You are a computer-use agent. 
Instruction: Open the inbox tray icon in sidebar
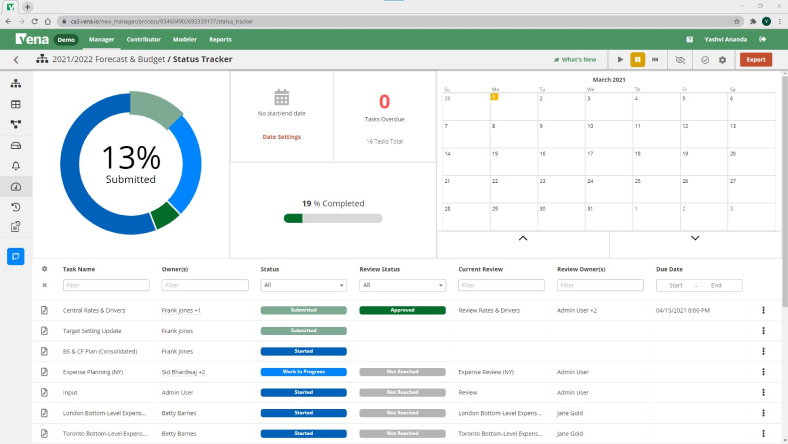(x=16, y=145)
